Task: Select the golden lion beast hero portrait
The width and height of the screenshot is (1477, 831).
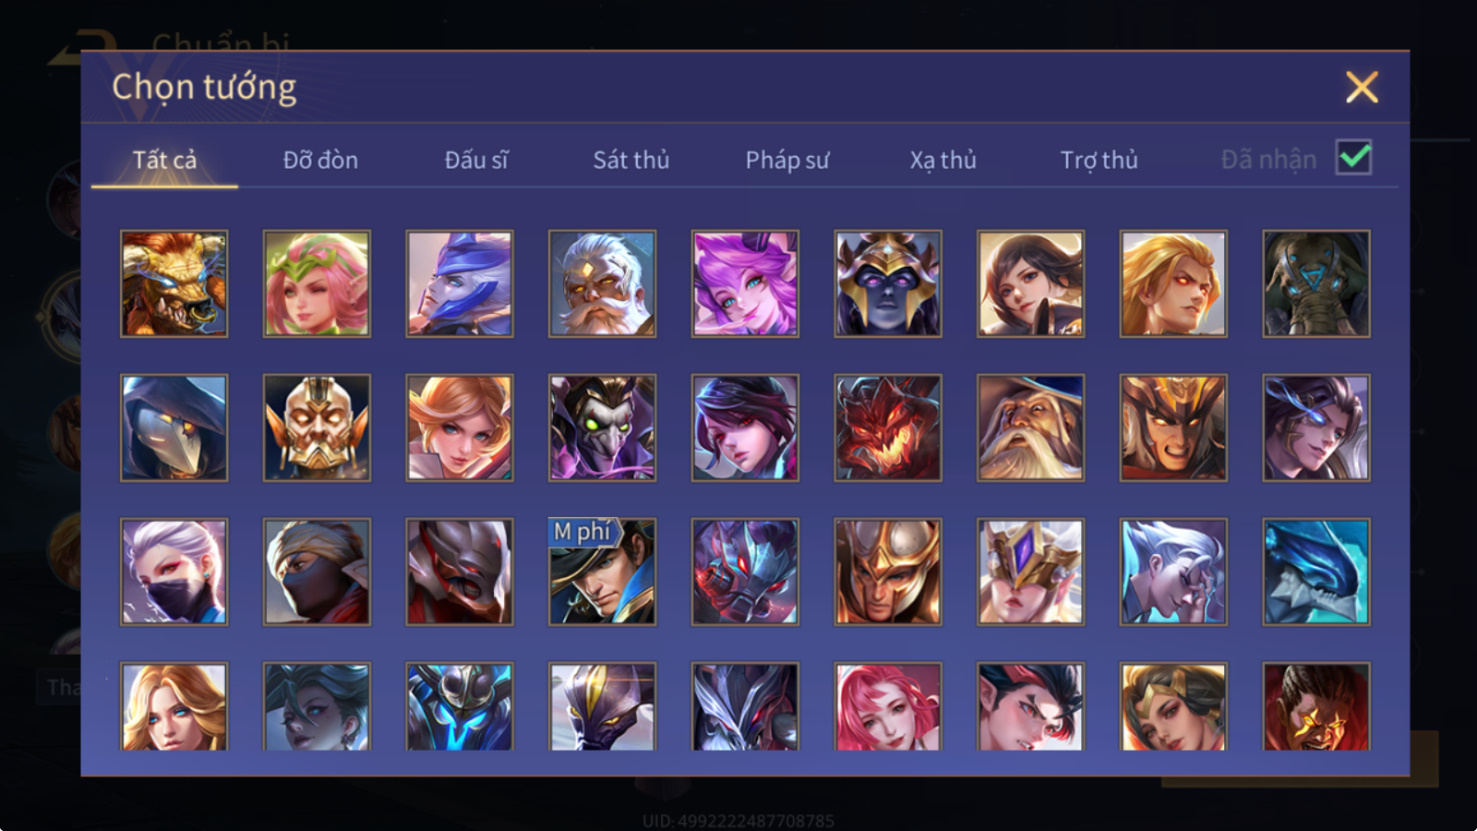Action: [x=174, y=284]
